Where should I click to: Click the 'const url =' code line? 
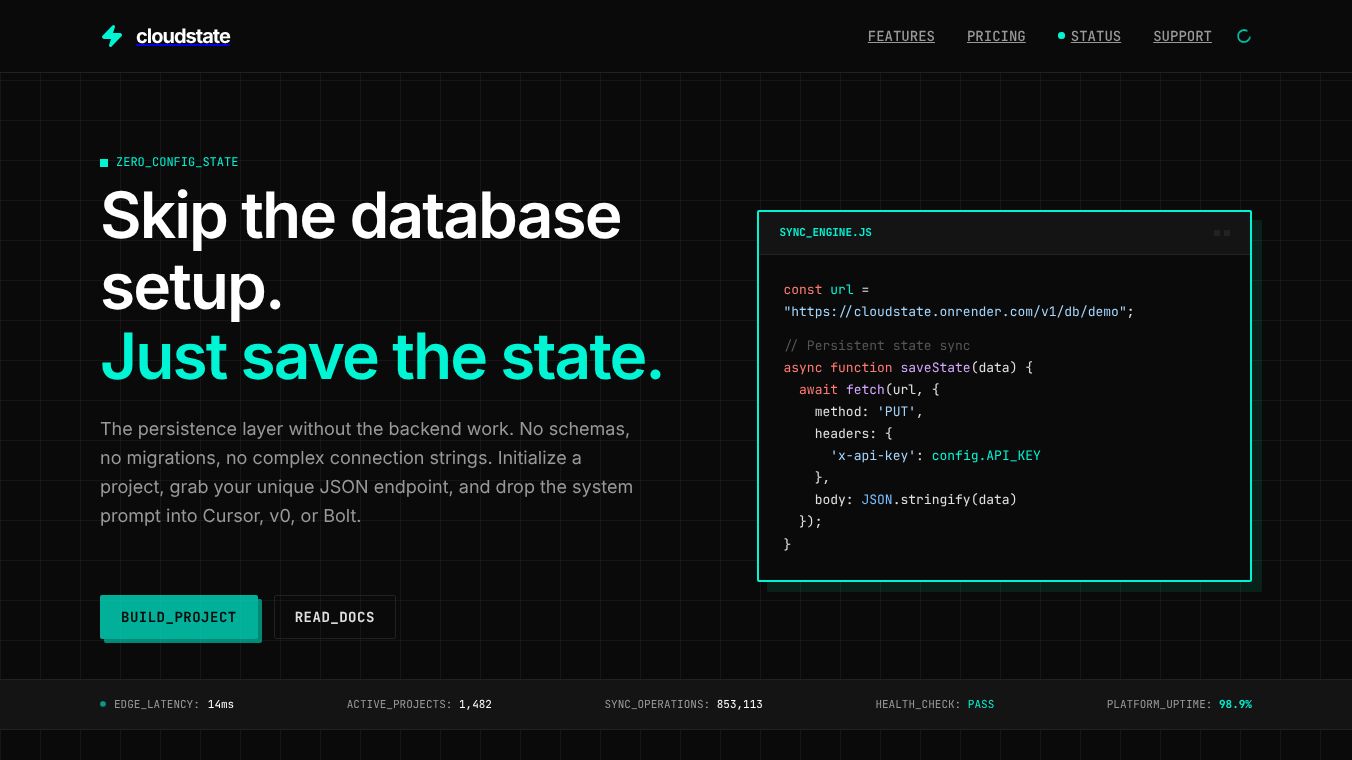click(x=826, y=289)
